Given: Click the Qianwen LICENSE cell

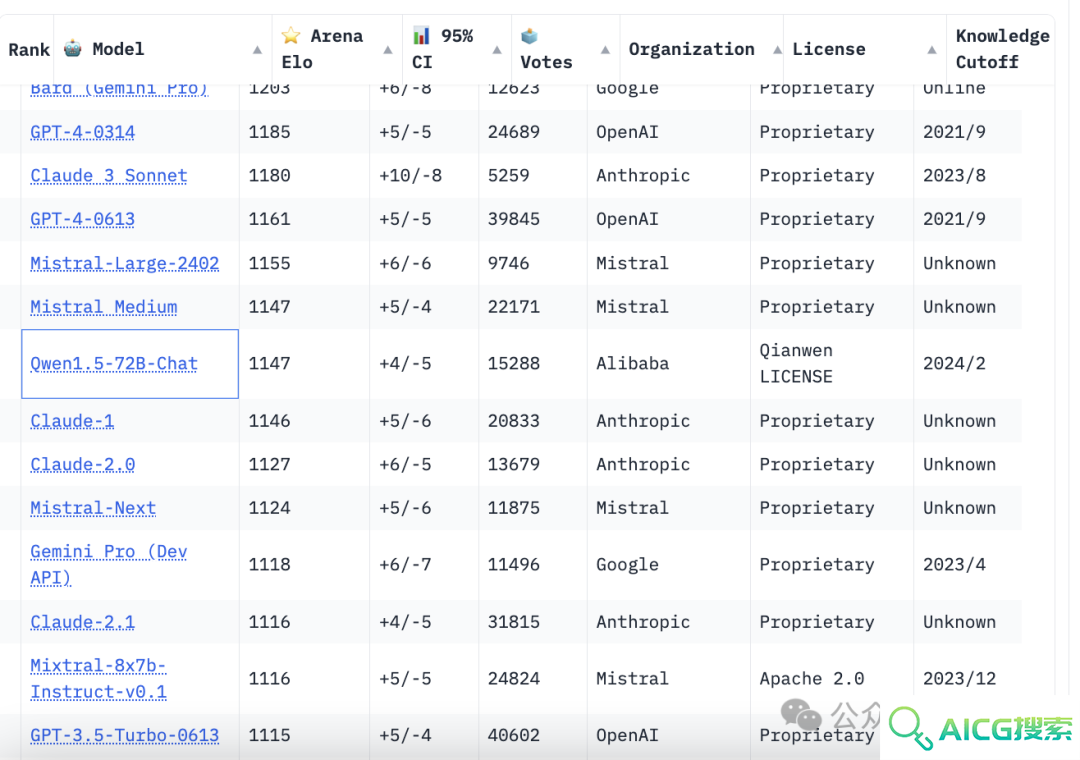Looking at the screenshot, I should pos(796,364).
